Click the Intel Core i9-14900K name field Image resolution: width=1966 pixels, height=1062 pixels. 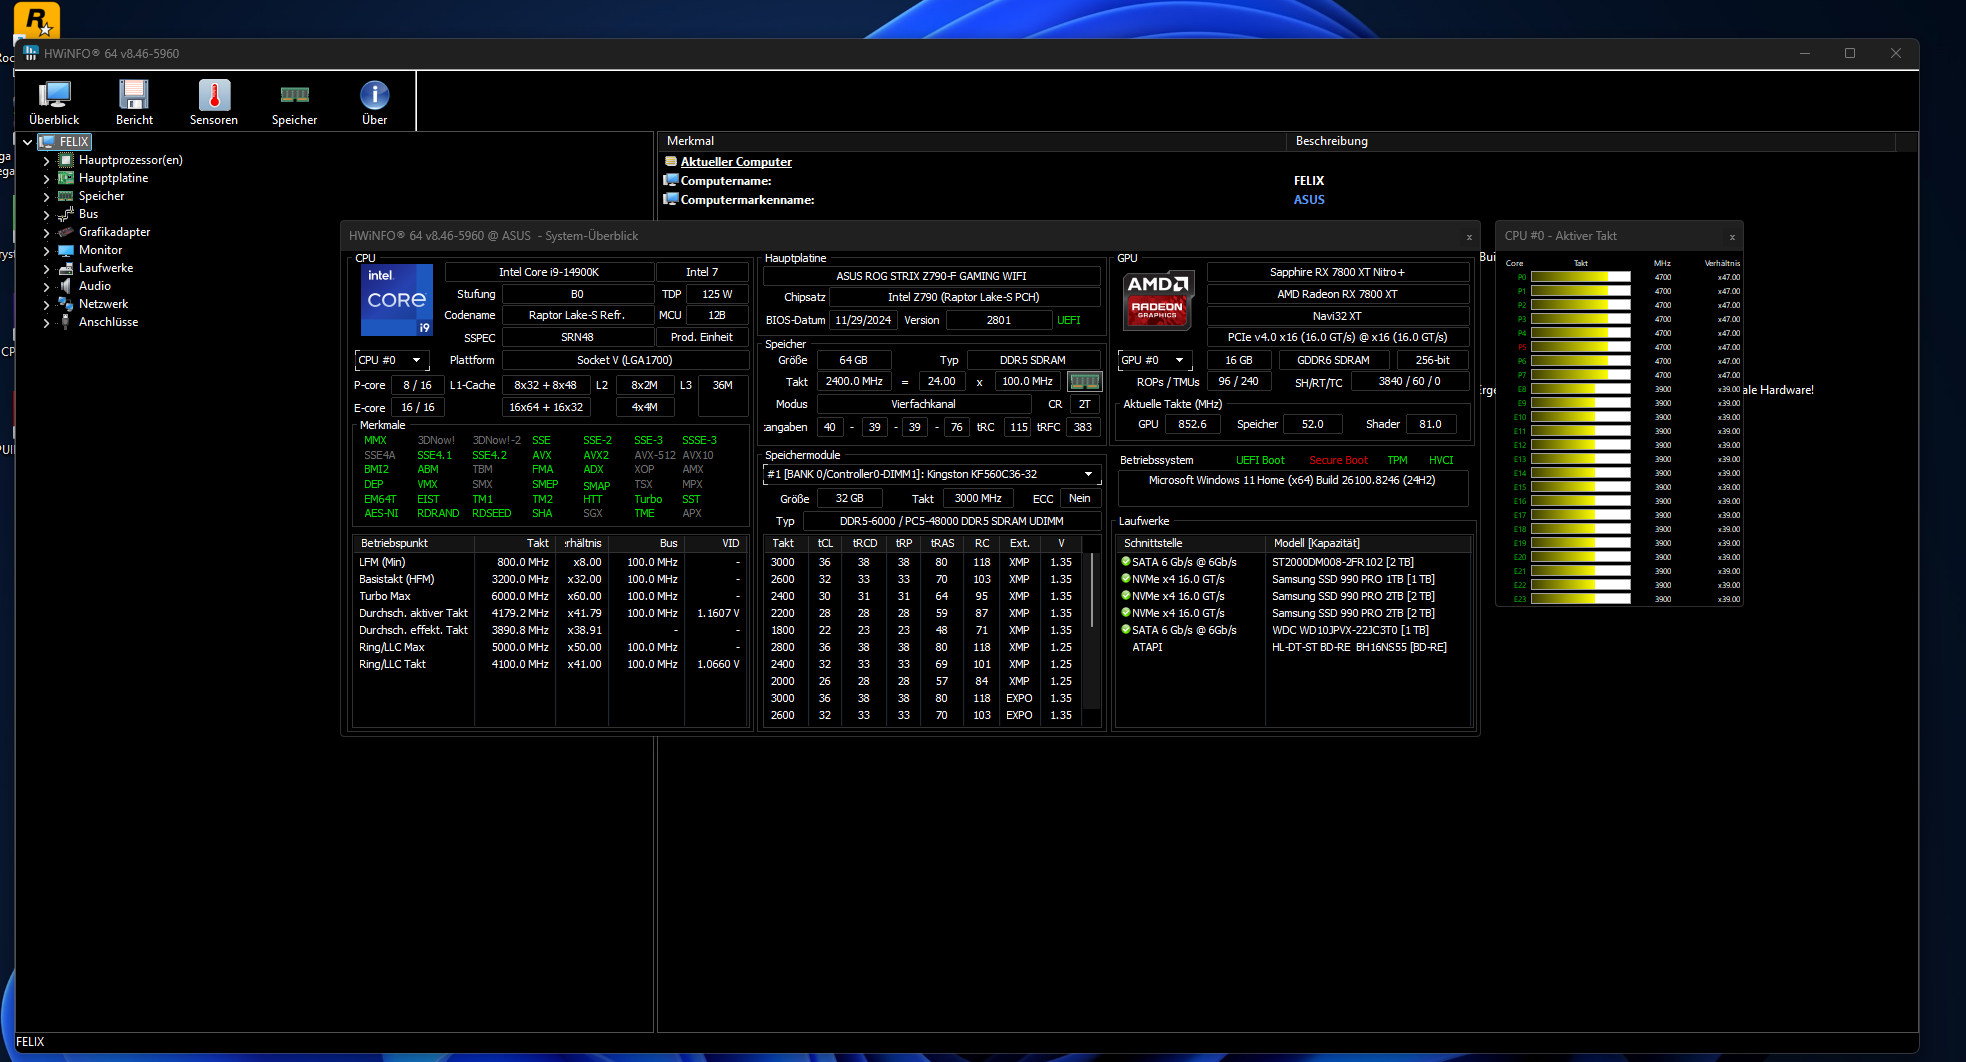click(549, 272)
